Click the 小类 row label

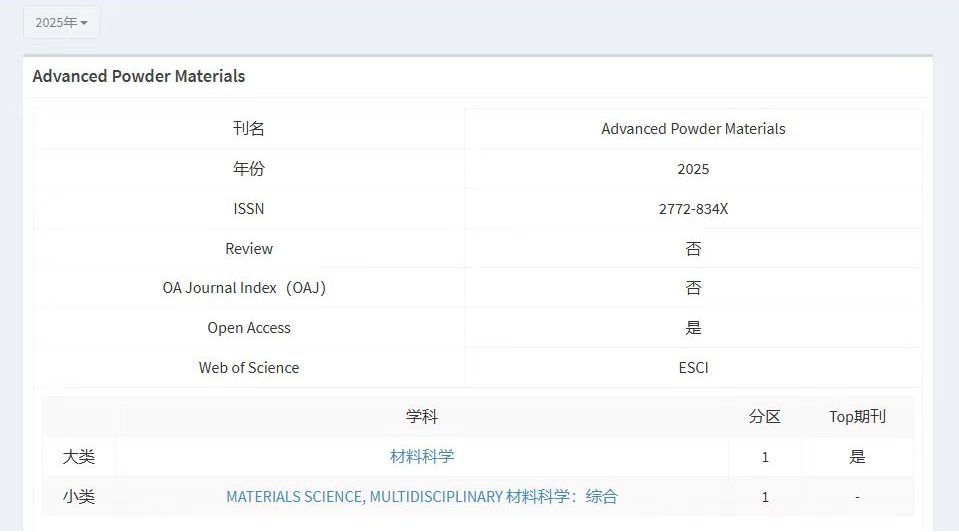tap(79, 496)
